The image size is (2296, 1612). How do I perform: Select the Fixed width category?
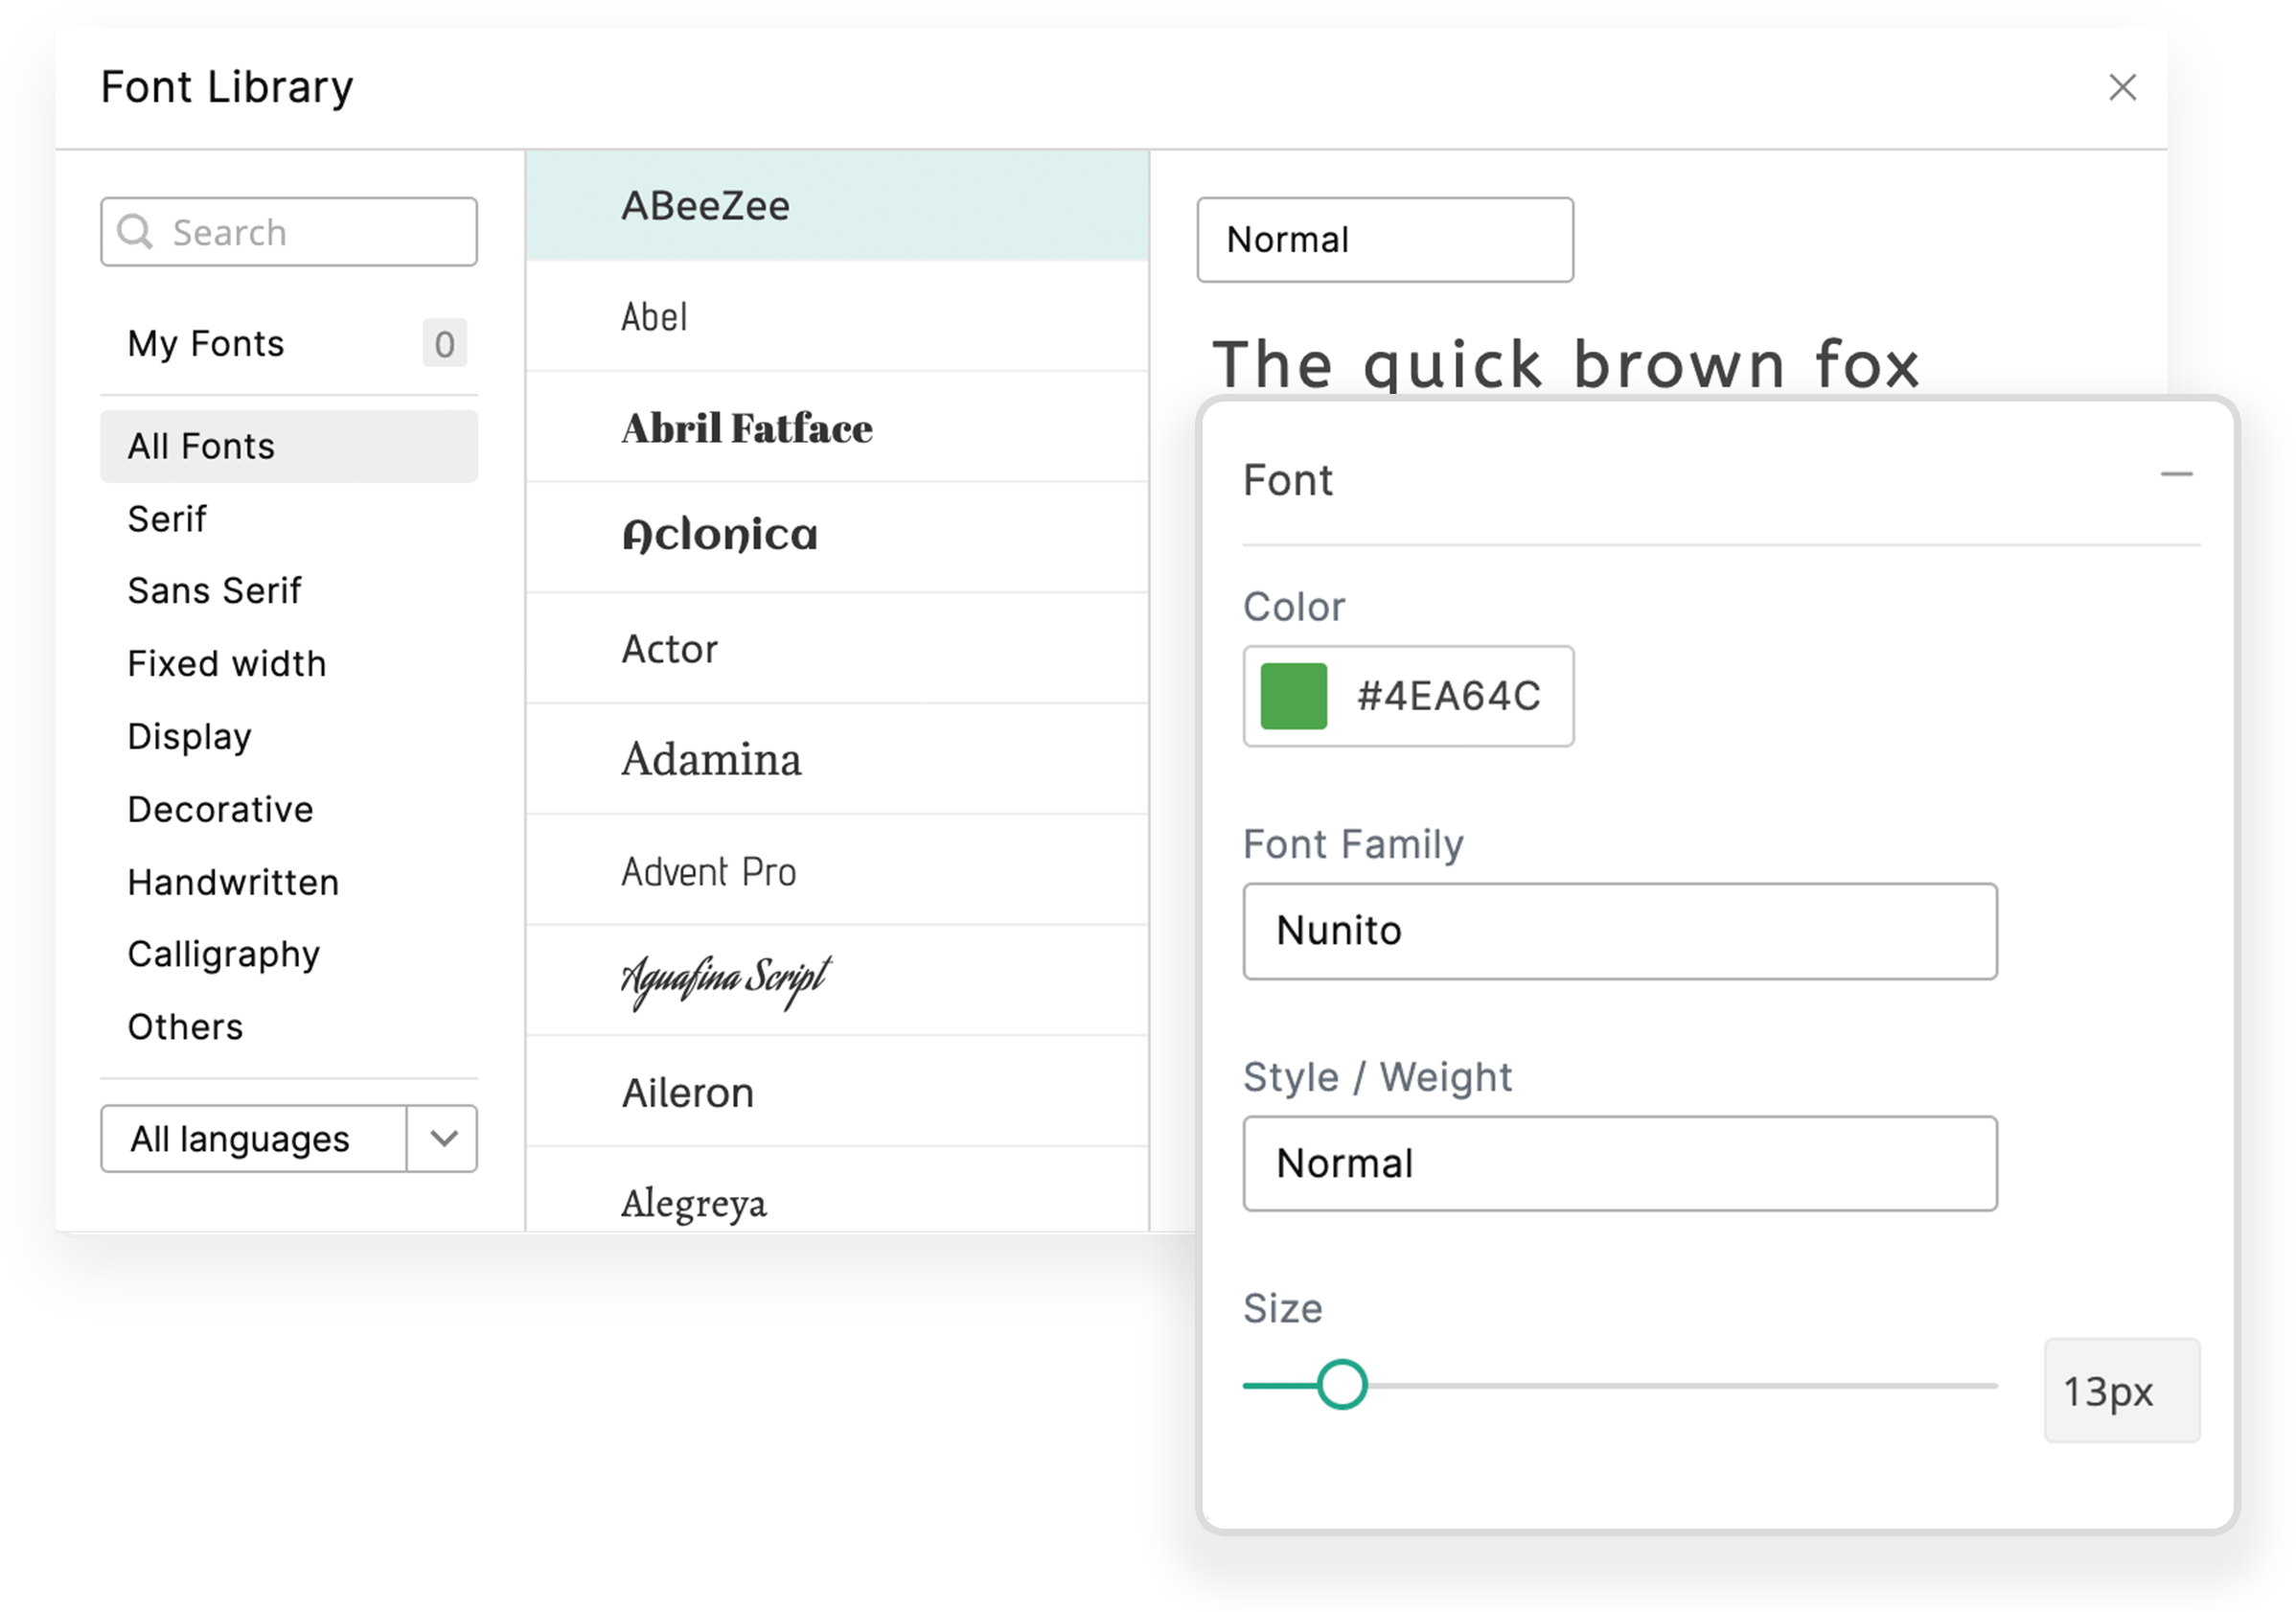pos(227,664)
